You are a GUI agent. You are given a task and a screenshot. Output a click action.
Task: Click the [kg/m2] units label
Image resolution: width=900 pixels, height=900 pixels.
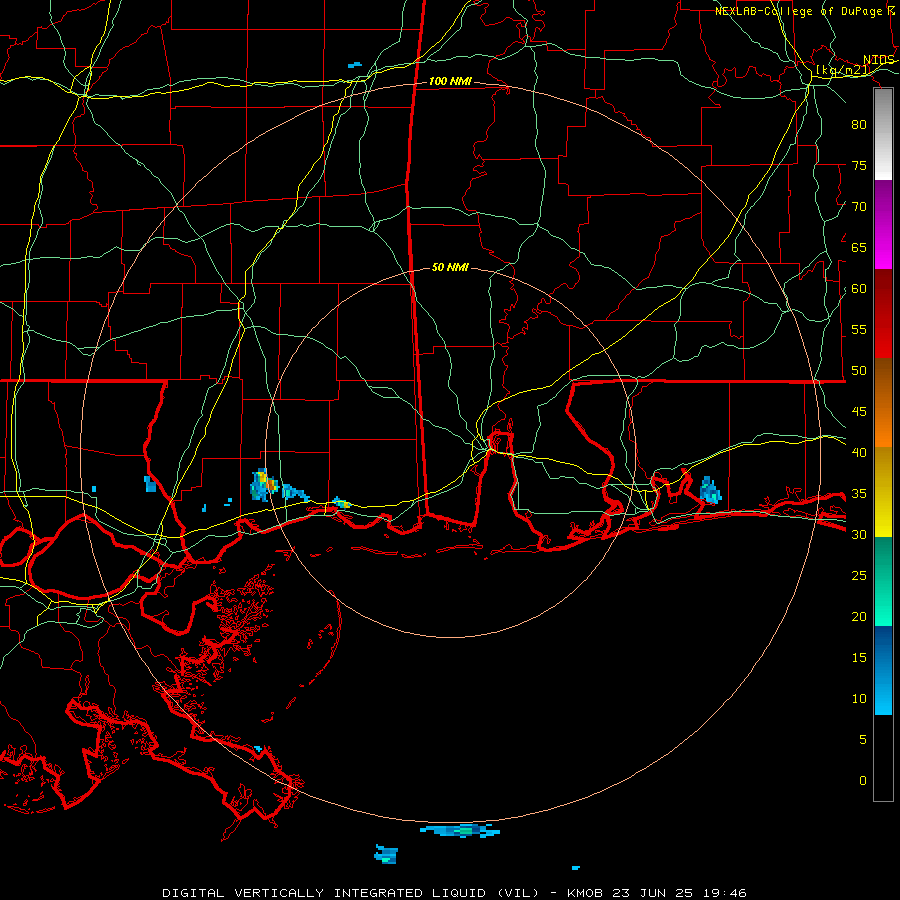(x=843, y=71)
